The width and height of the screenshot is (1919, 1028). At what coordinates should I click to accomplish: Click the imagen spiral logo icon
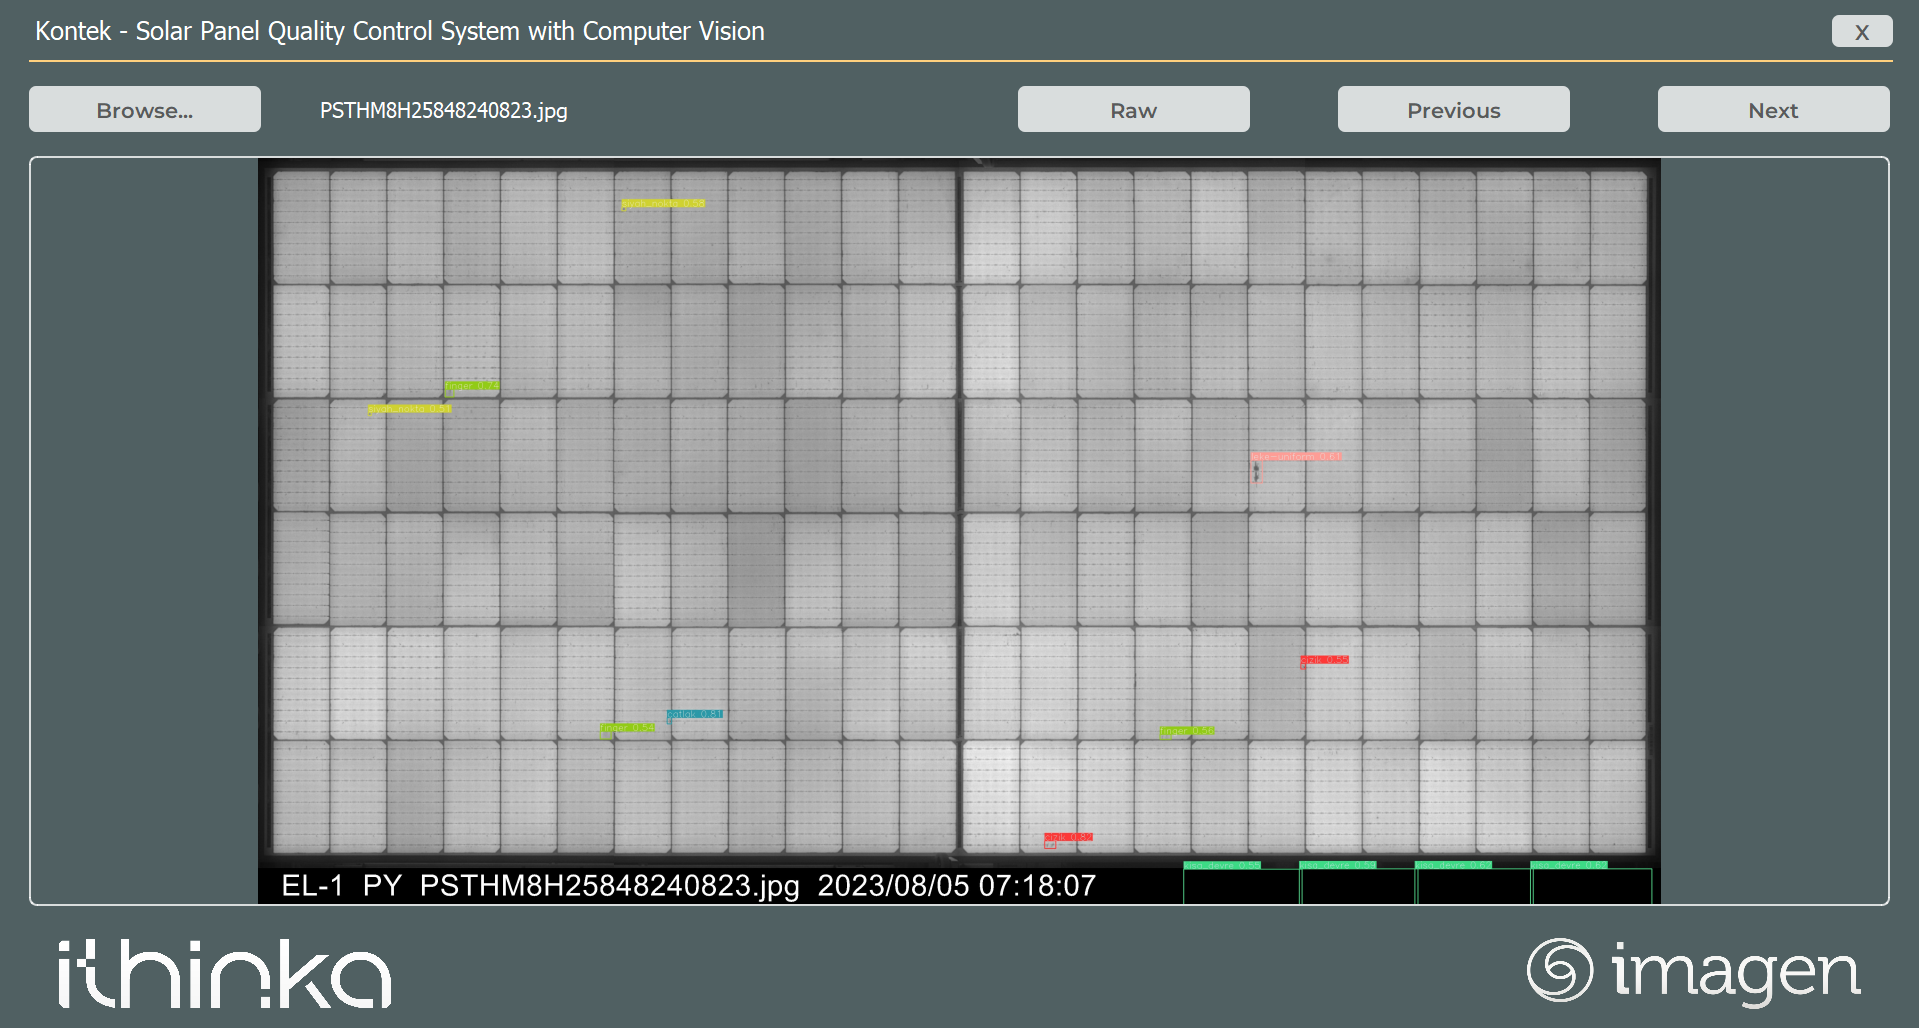click(1563, 969)
